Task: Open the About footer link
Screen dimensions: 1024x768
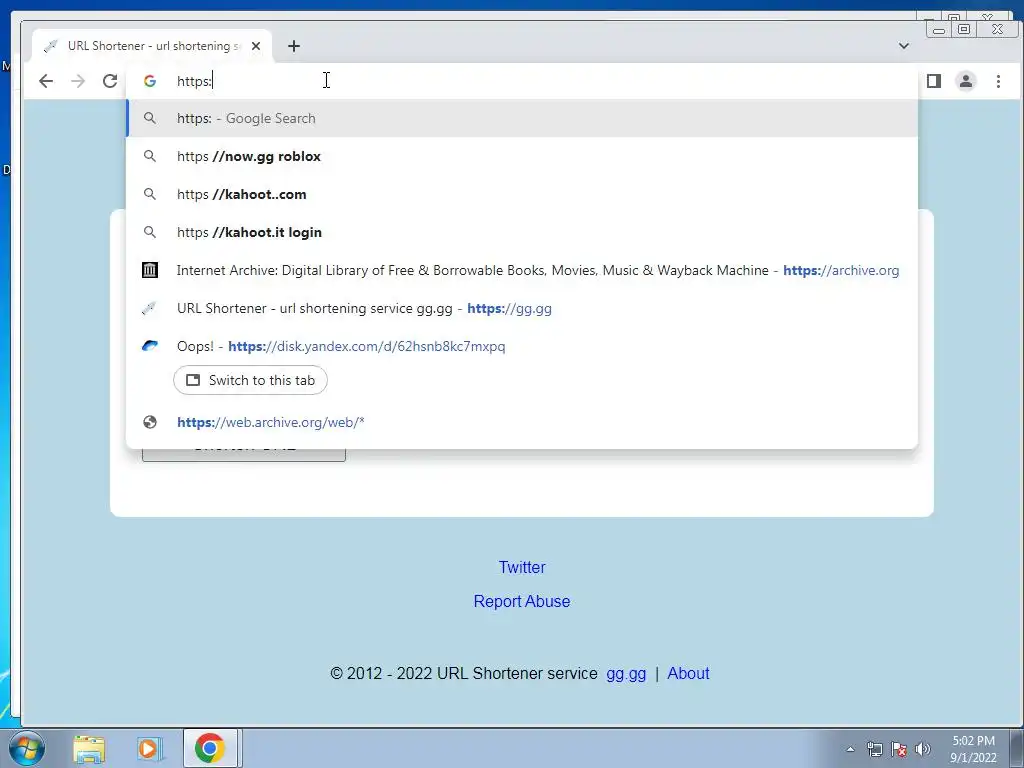Action: pos(688,673)
